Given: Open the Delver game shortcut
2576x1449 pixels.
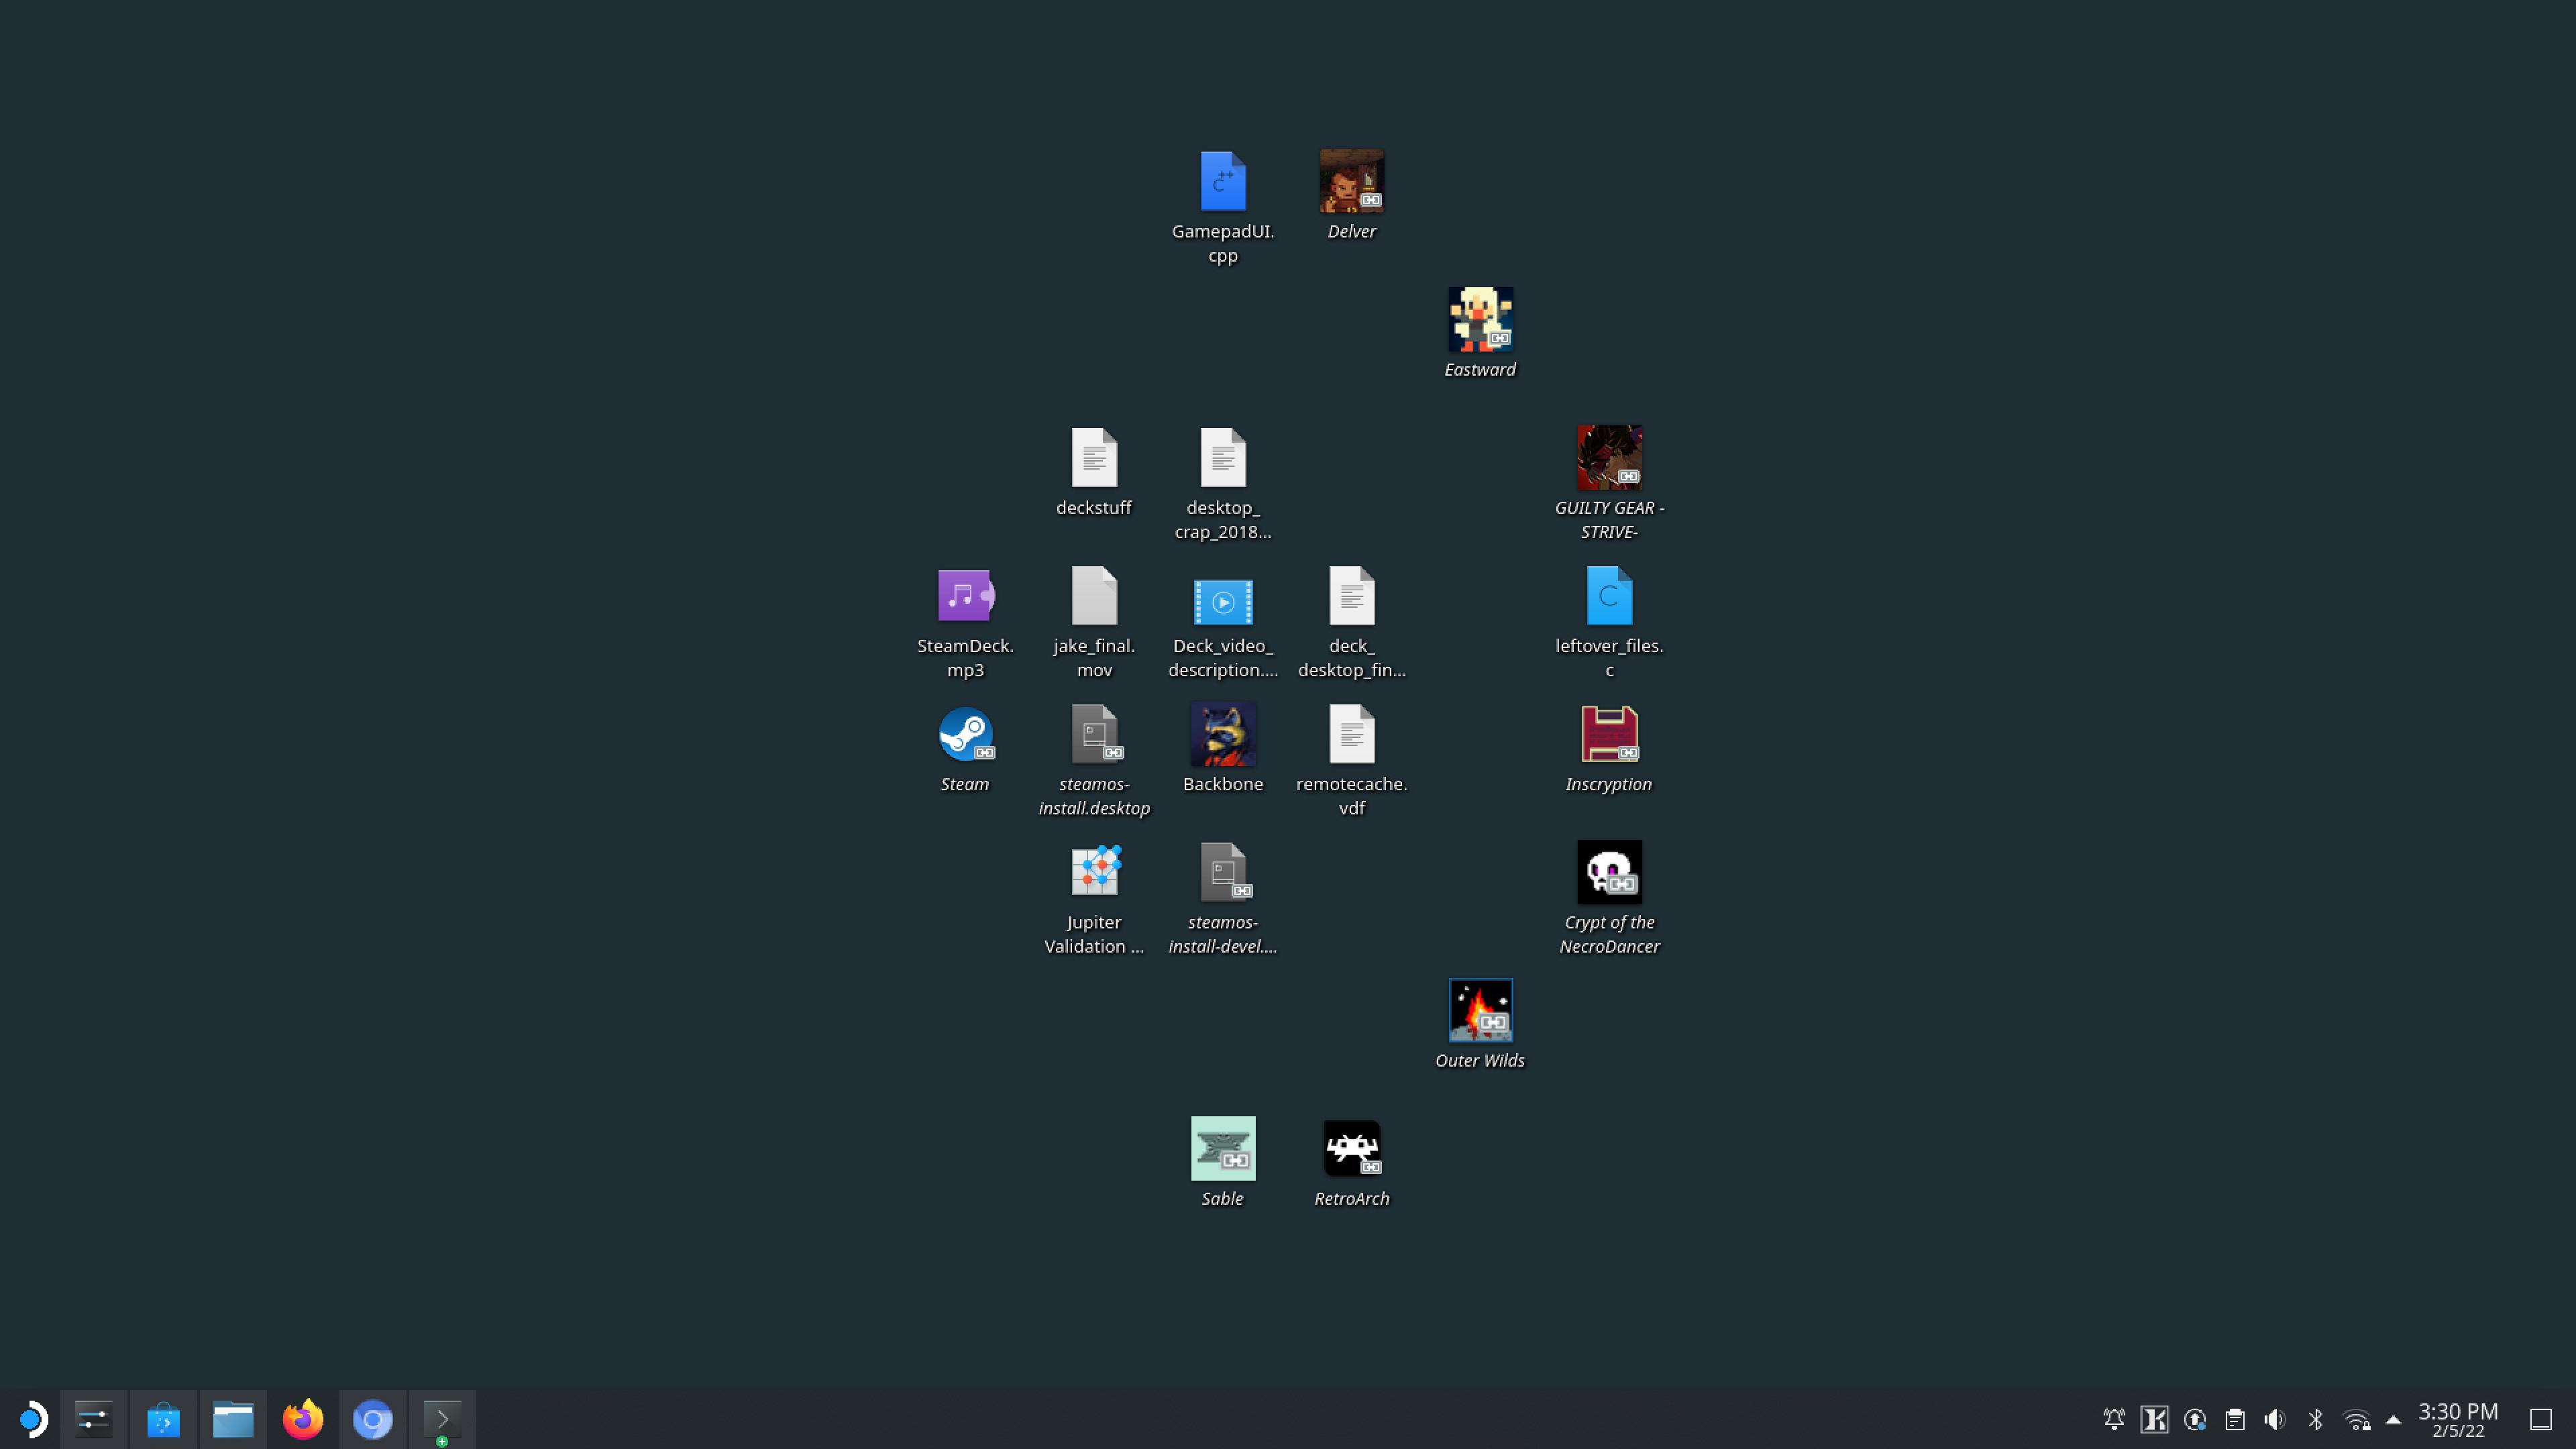Looking at the screenshot, I should (1352, 181).
